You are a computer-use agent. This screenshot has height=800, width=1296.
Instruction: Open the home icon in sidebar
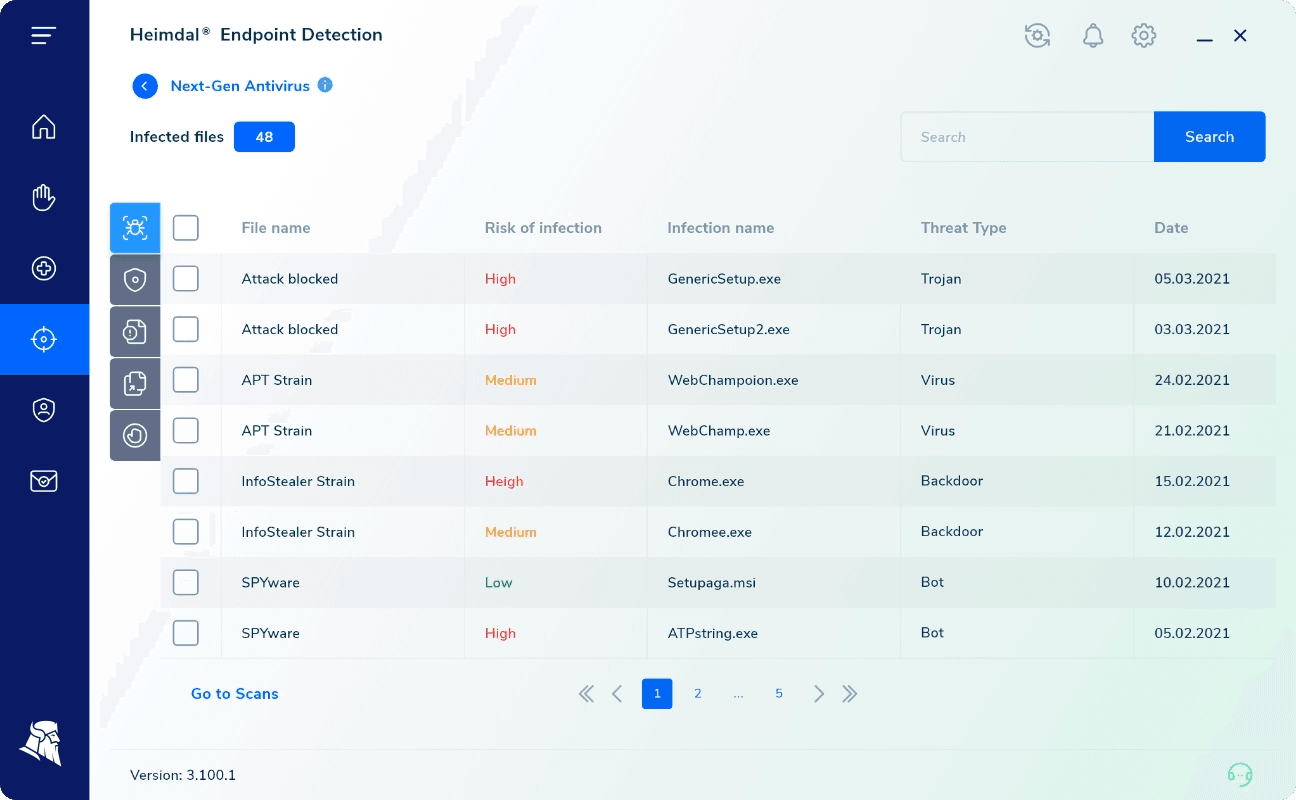(43, 127)
